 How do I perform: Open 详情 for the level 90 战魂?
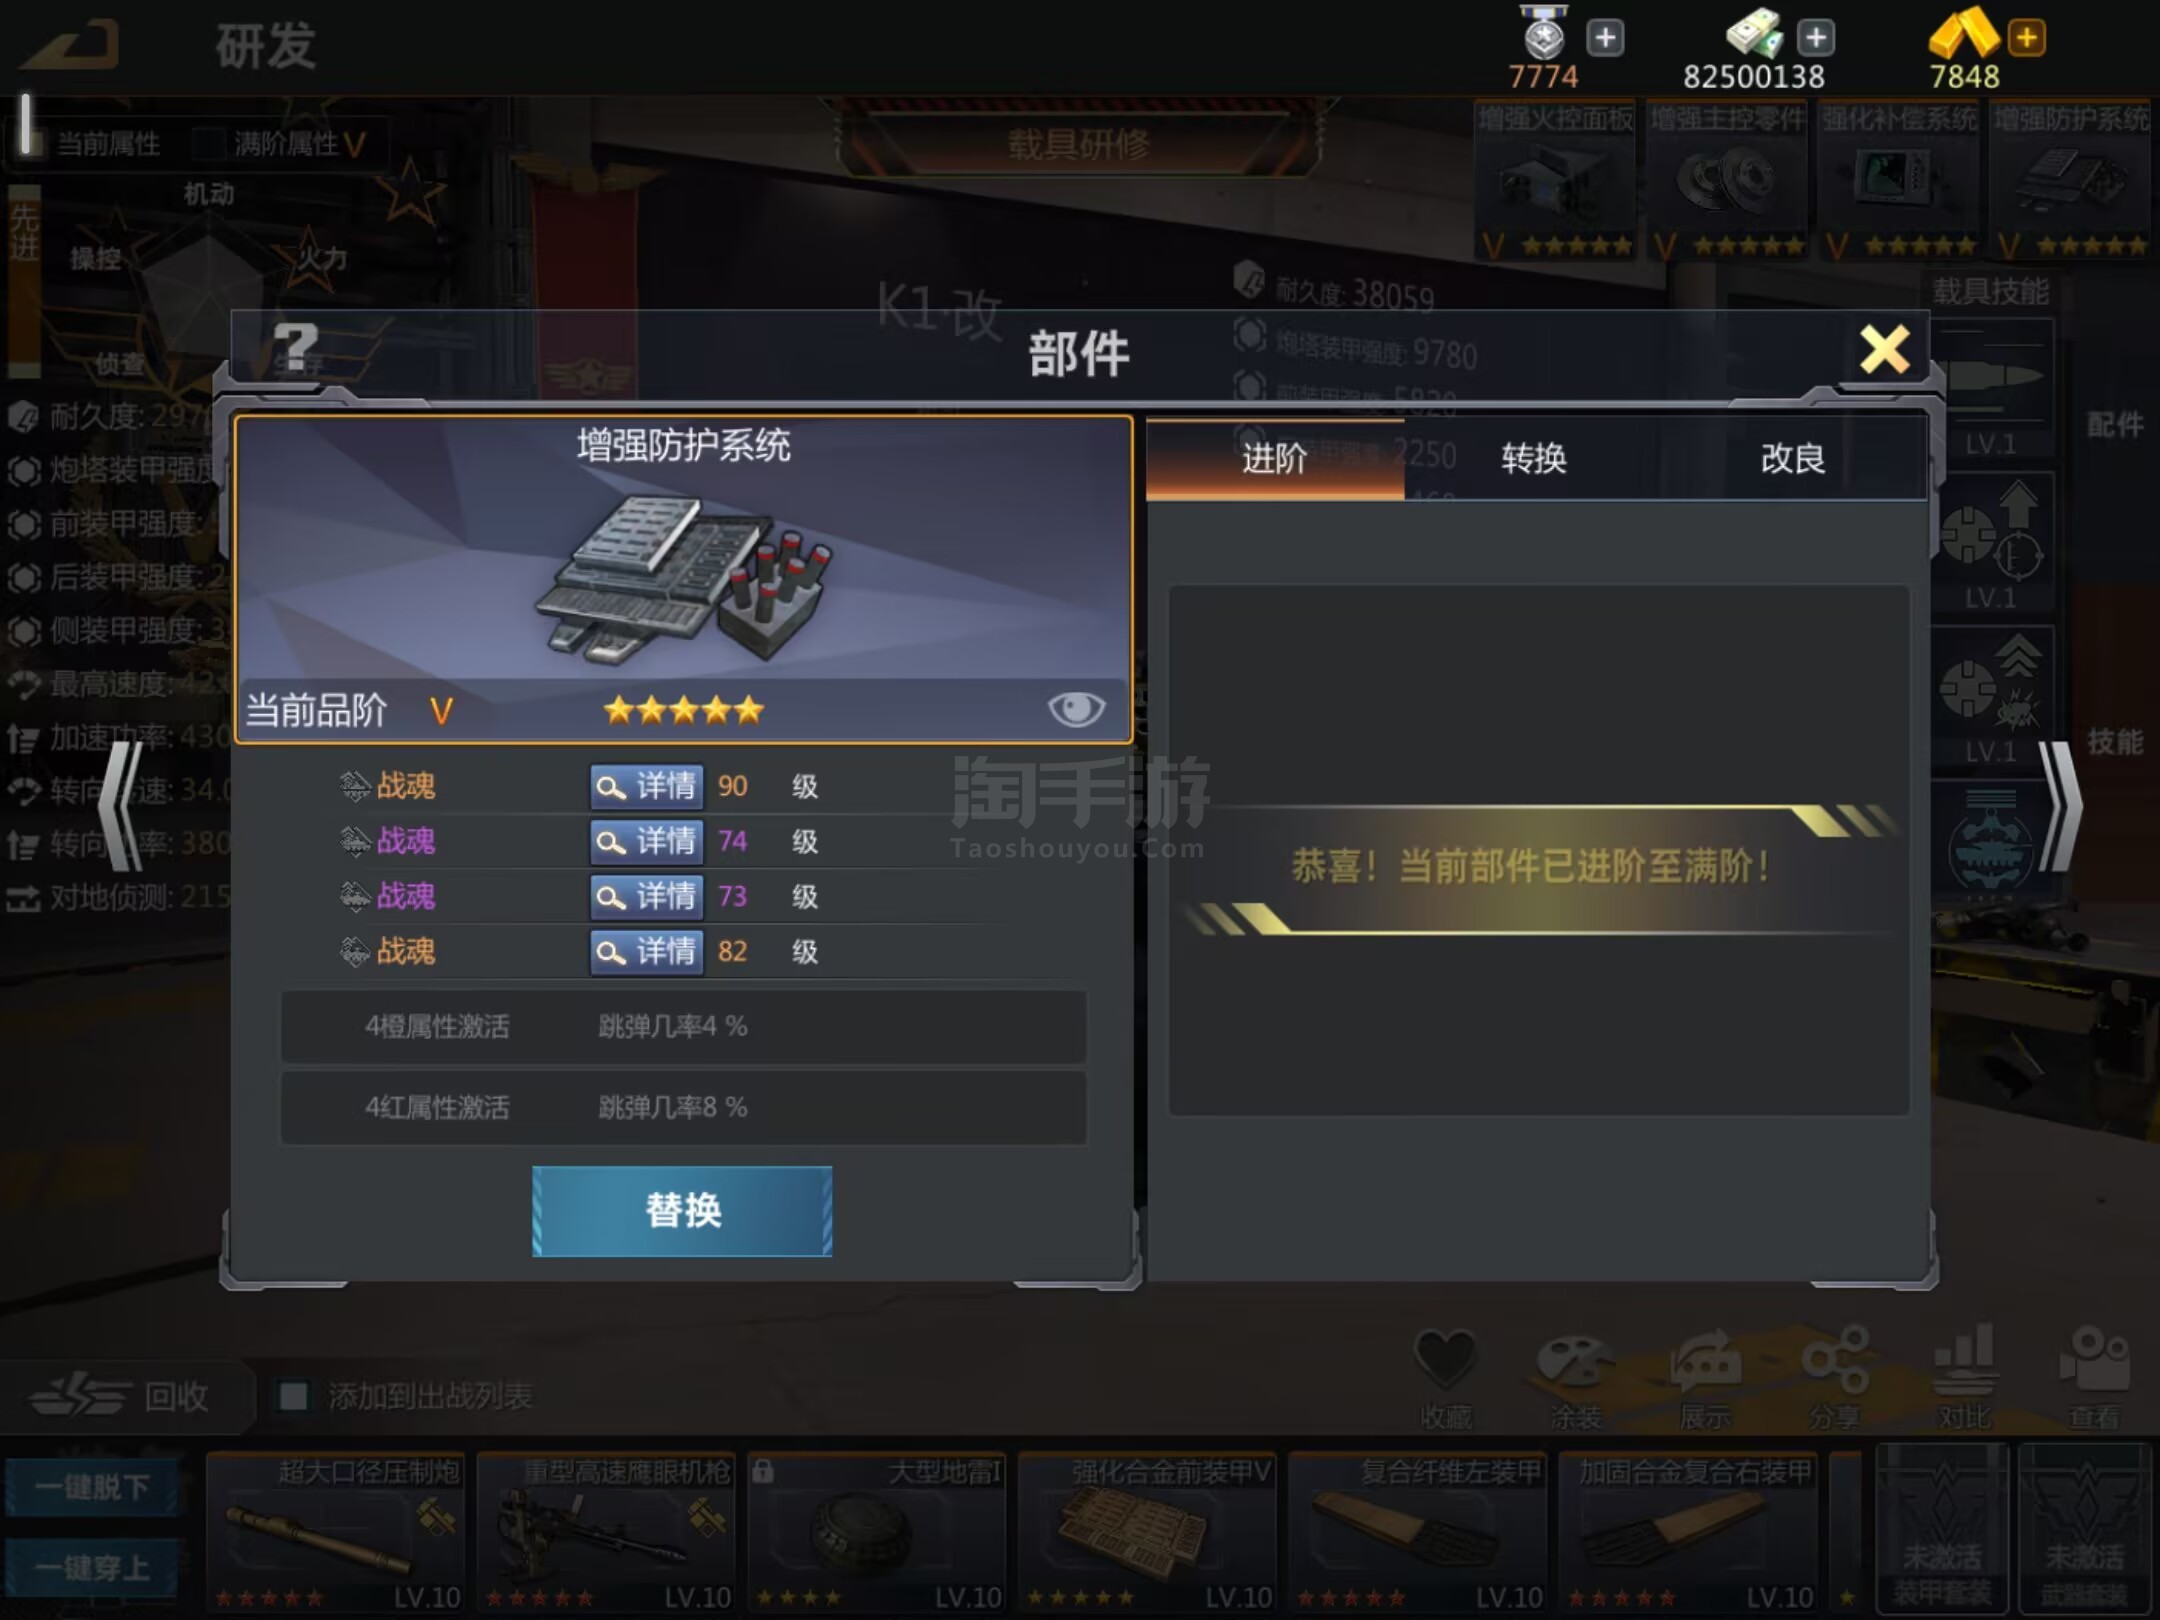(647, 786)
